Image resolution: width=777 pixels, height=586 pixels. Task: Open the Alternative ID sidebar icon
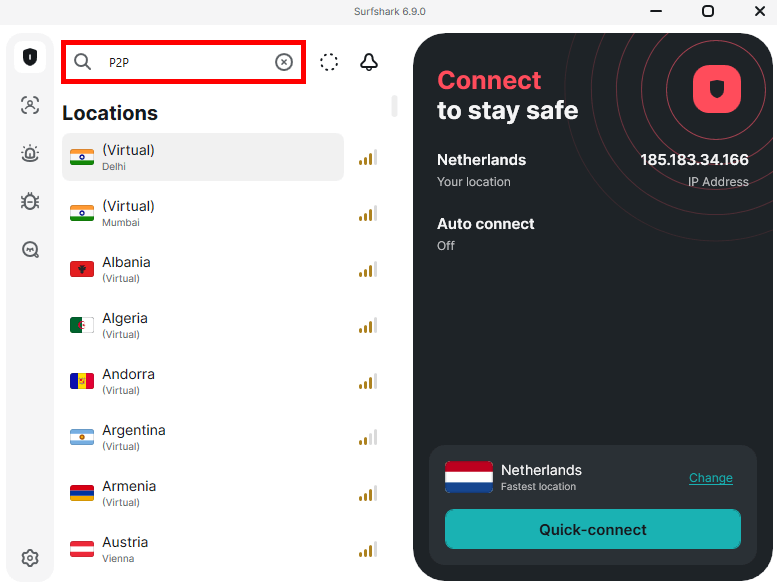30,105
